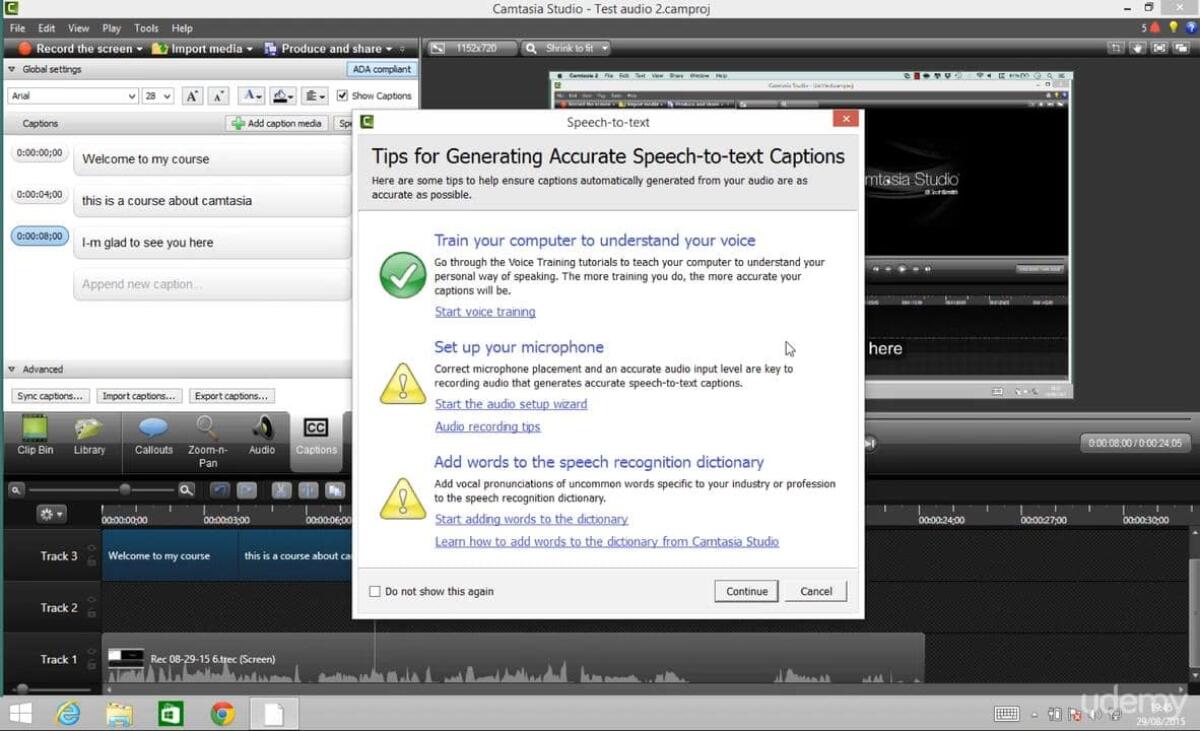Uncheck the Show Captions checkbox

click(342, 95)
